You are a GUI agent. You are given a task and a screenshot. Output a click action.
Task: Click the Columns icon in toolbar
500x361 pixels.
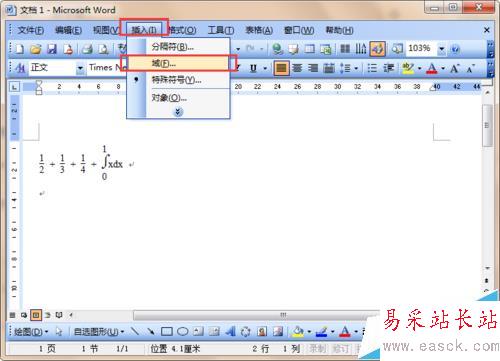[x=345, y=49]
